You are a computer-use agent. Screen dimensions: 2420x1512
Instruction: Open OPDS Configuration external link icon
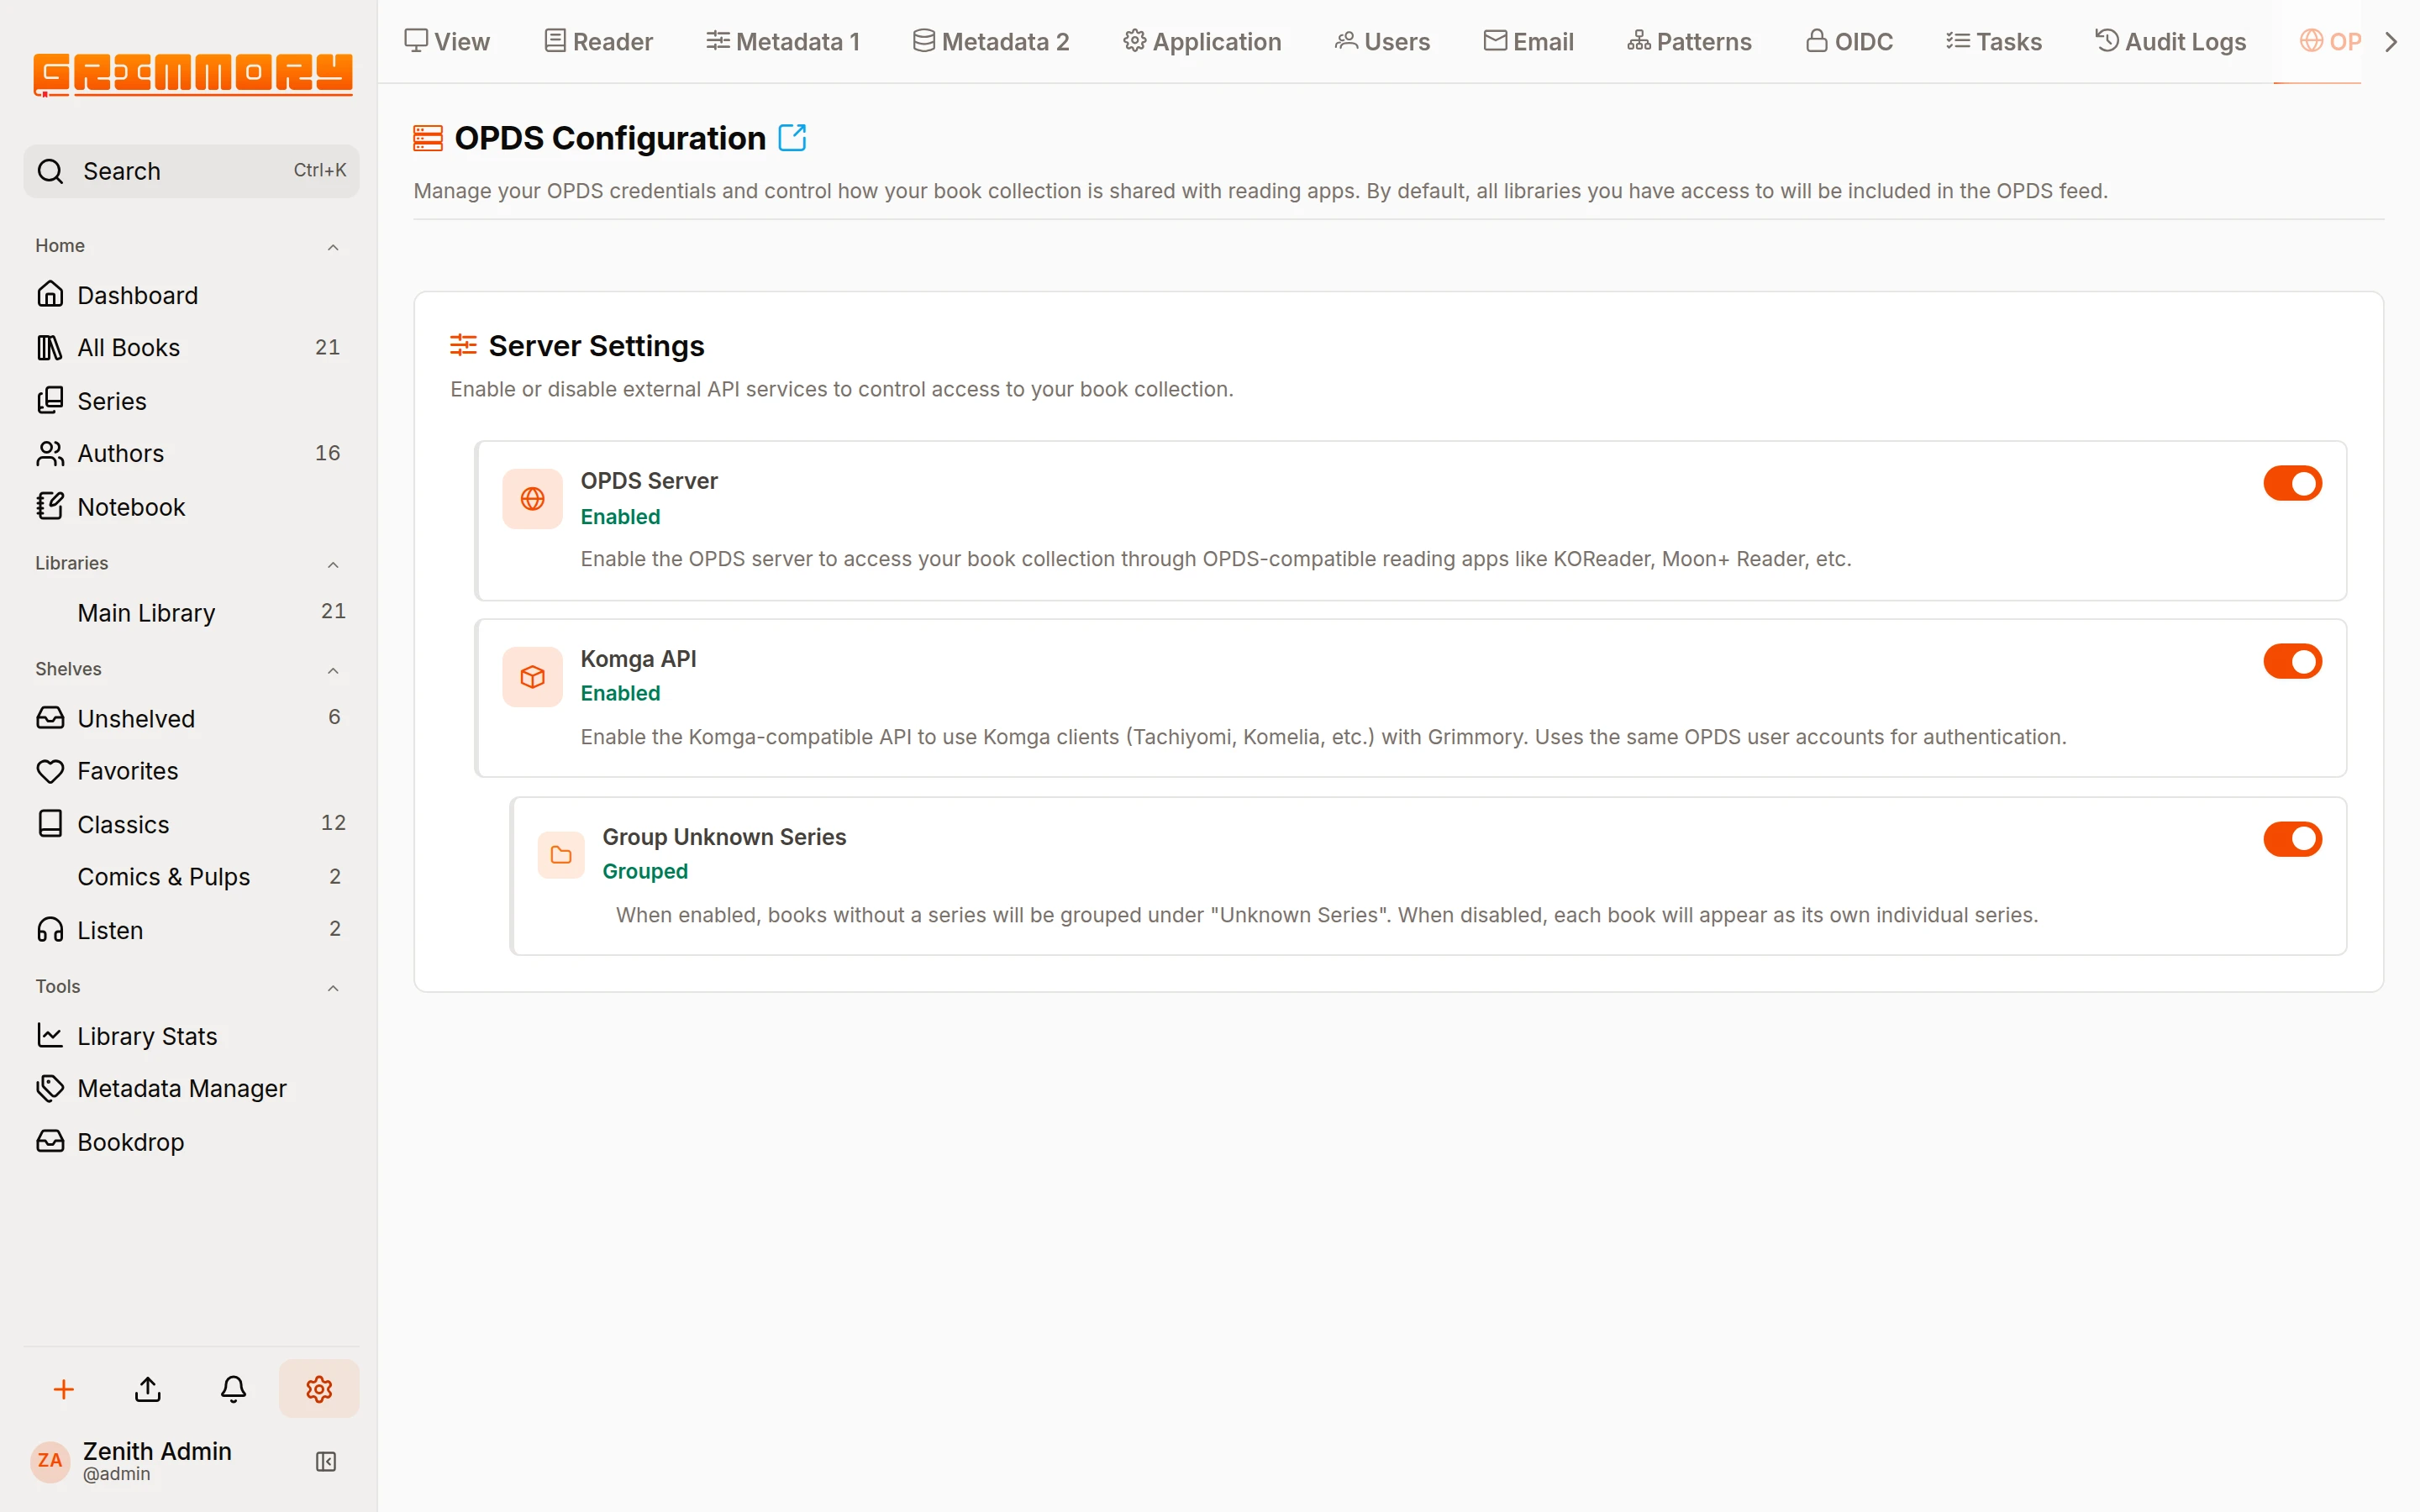coord(792,137)
